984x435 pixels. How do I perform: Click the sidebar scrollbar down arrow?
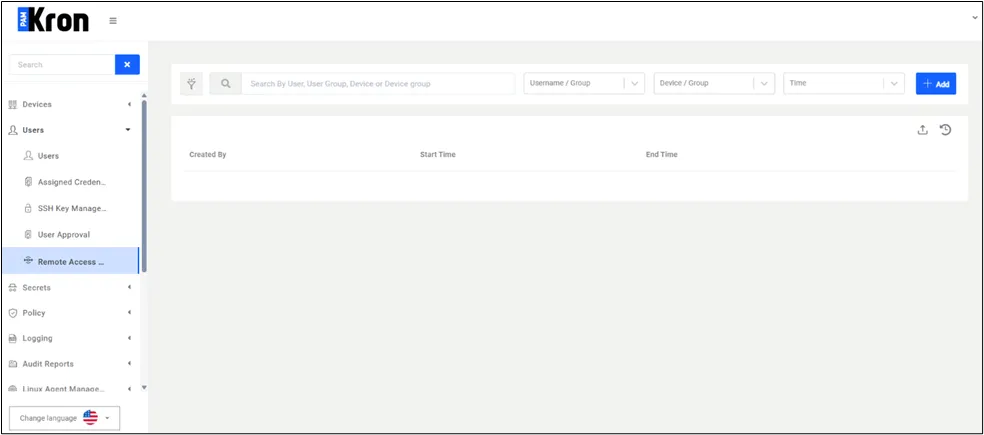[x=144, y=388]
